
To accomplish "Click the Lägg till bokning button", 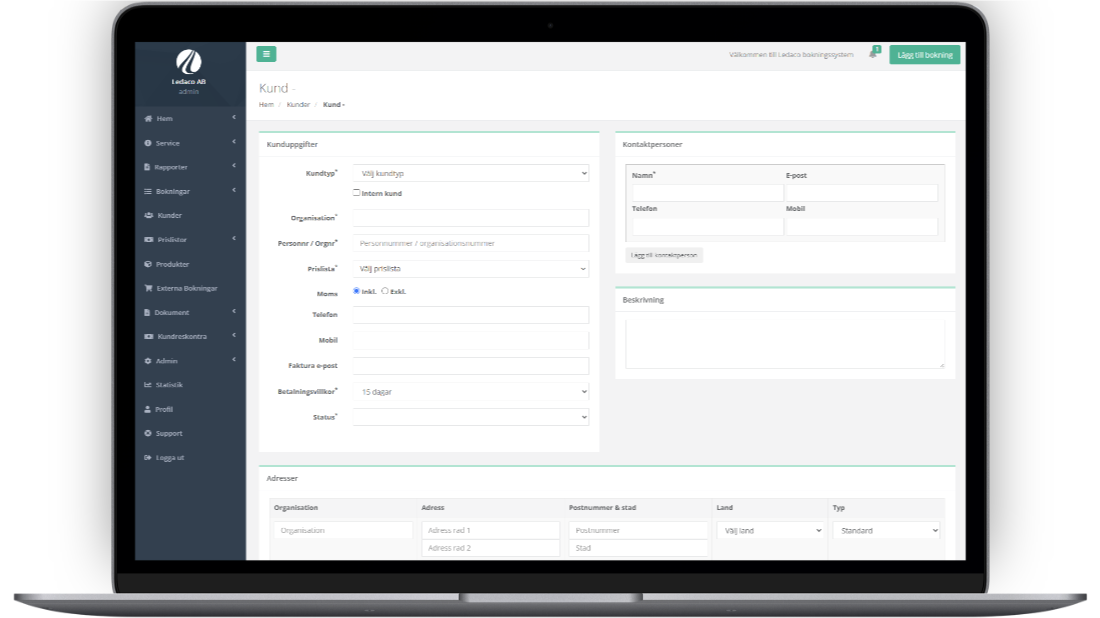I will click(924, 55).
